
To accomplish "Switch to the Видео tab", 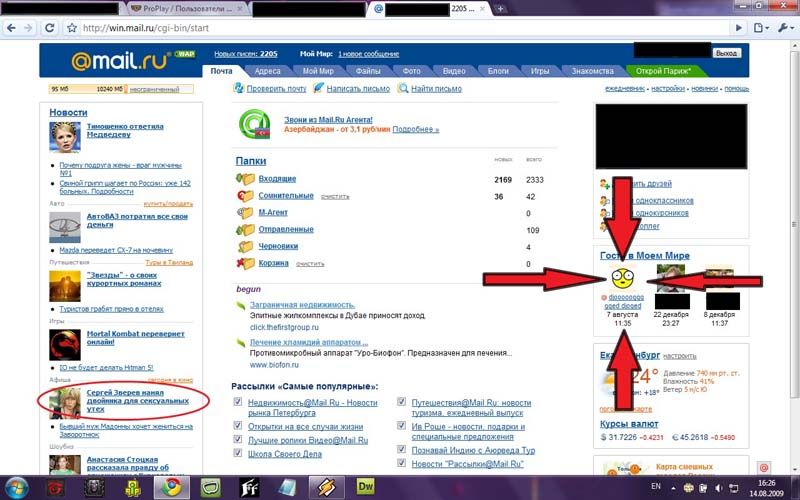I will coord(454,71).
